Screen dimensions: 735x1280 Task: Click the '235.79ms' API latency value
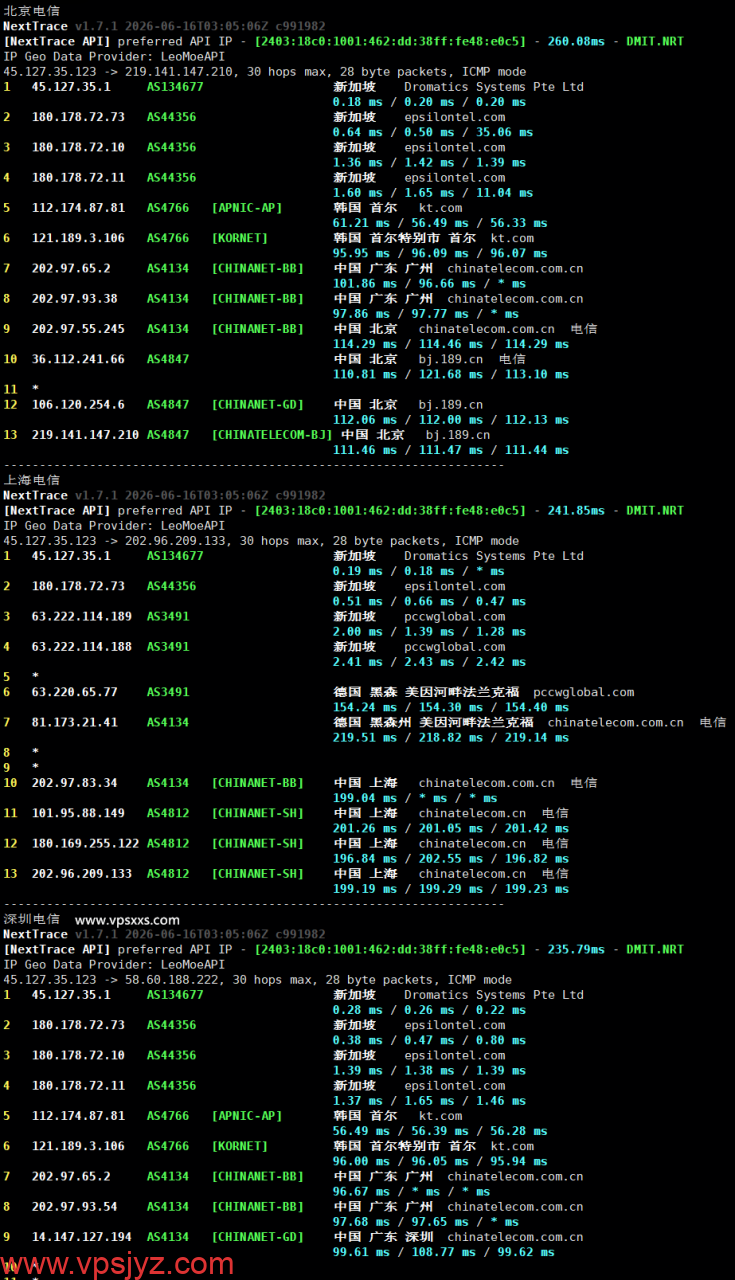pyautogui.click(x=576, y=949)
